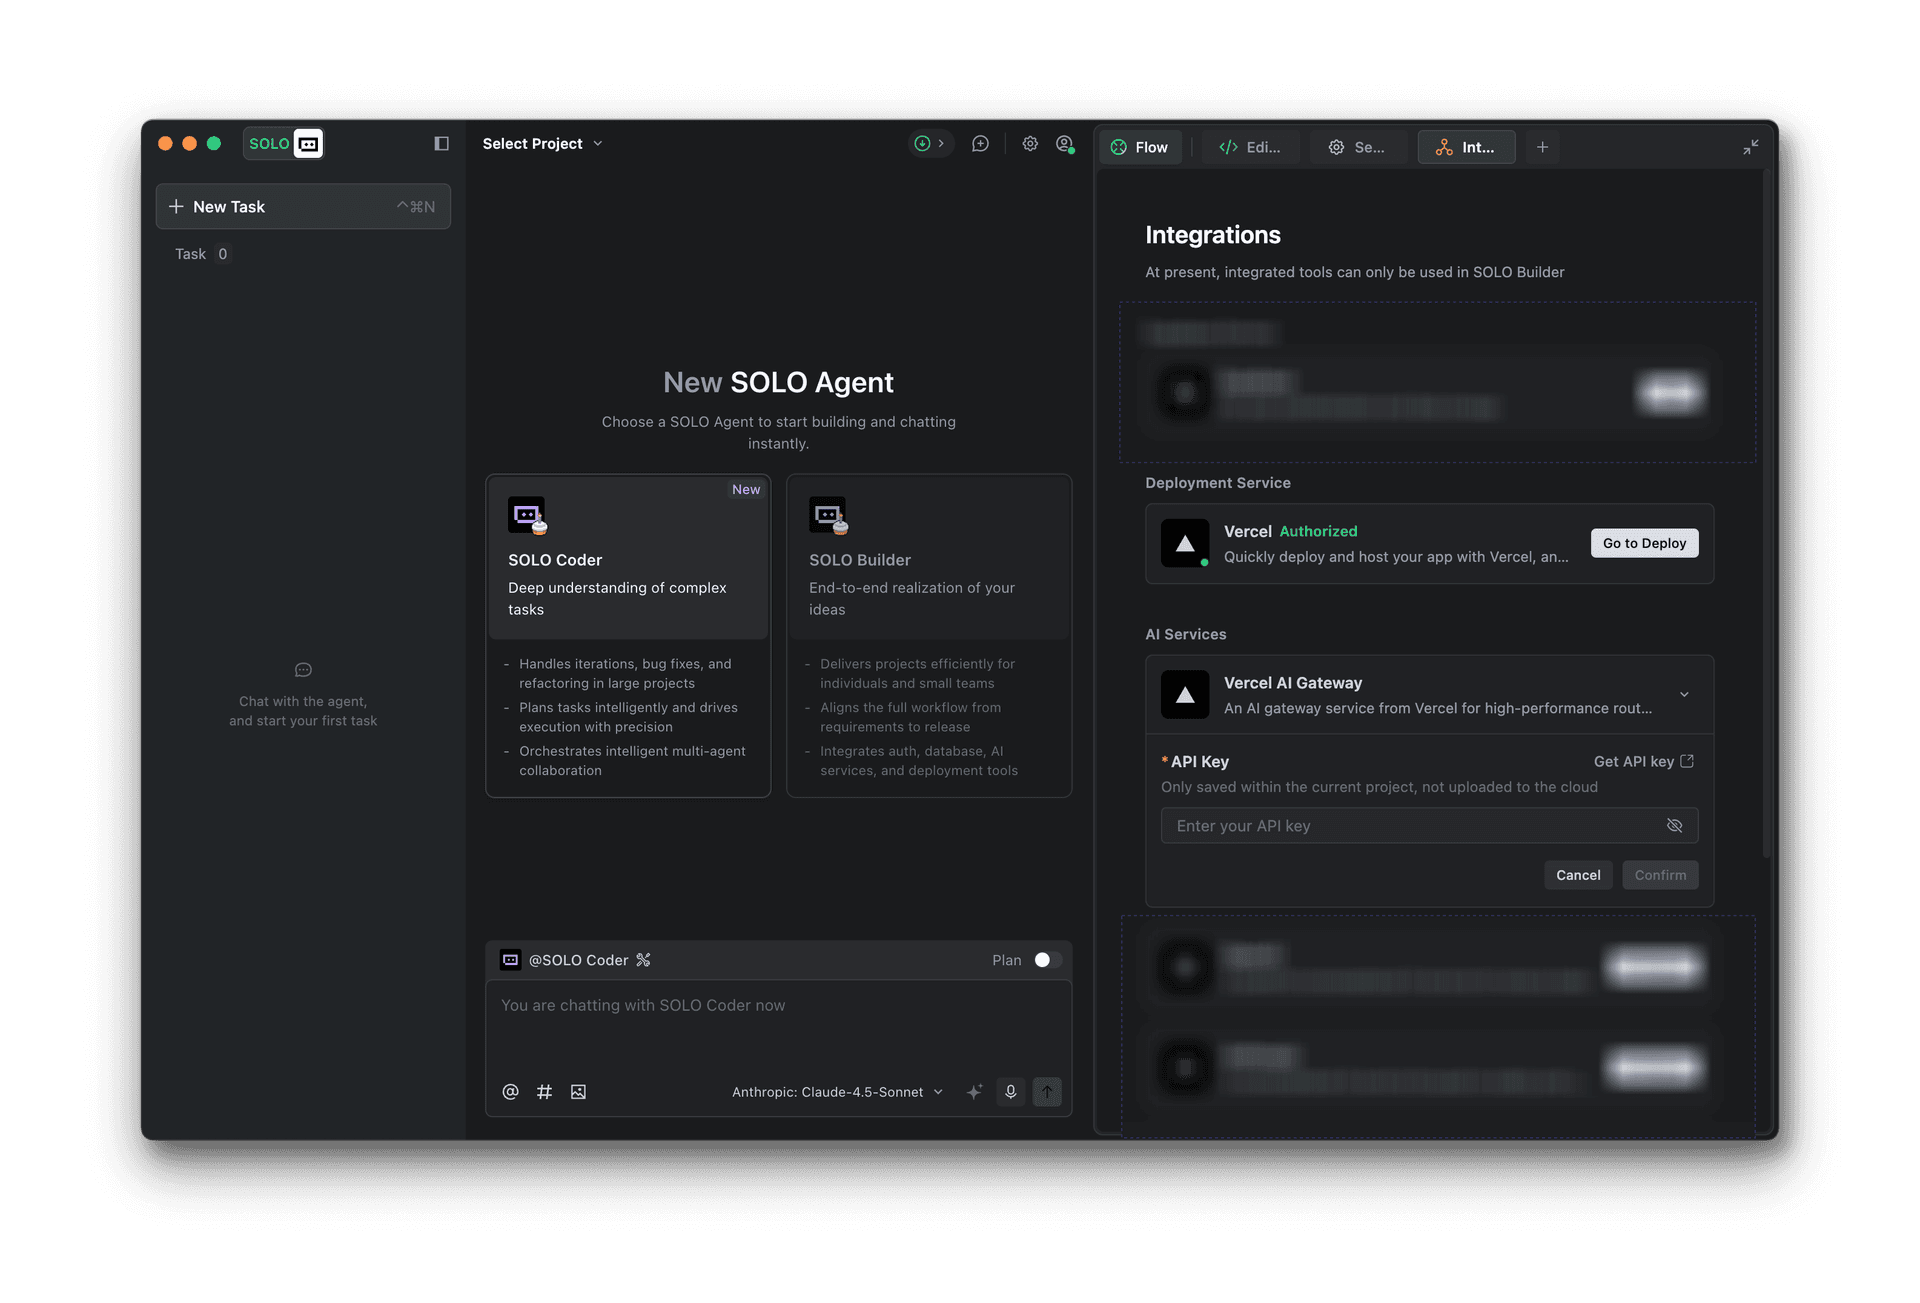Click the # hashtag context icon

tap(544, 1092)
